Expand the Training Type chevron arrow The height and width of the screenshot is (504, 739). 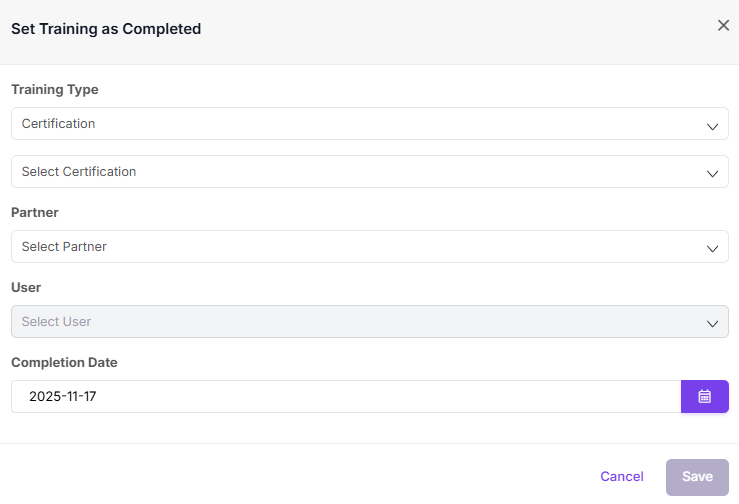tap(712, 126)
